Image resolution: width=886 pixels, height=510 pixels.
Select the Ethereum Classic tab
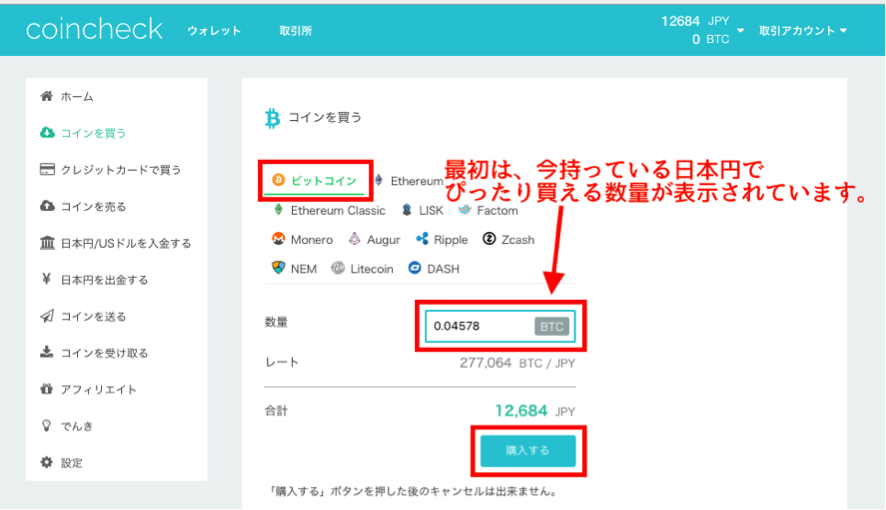point(329,210)
